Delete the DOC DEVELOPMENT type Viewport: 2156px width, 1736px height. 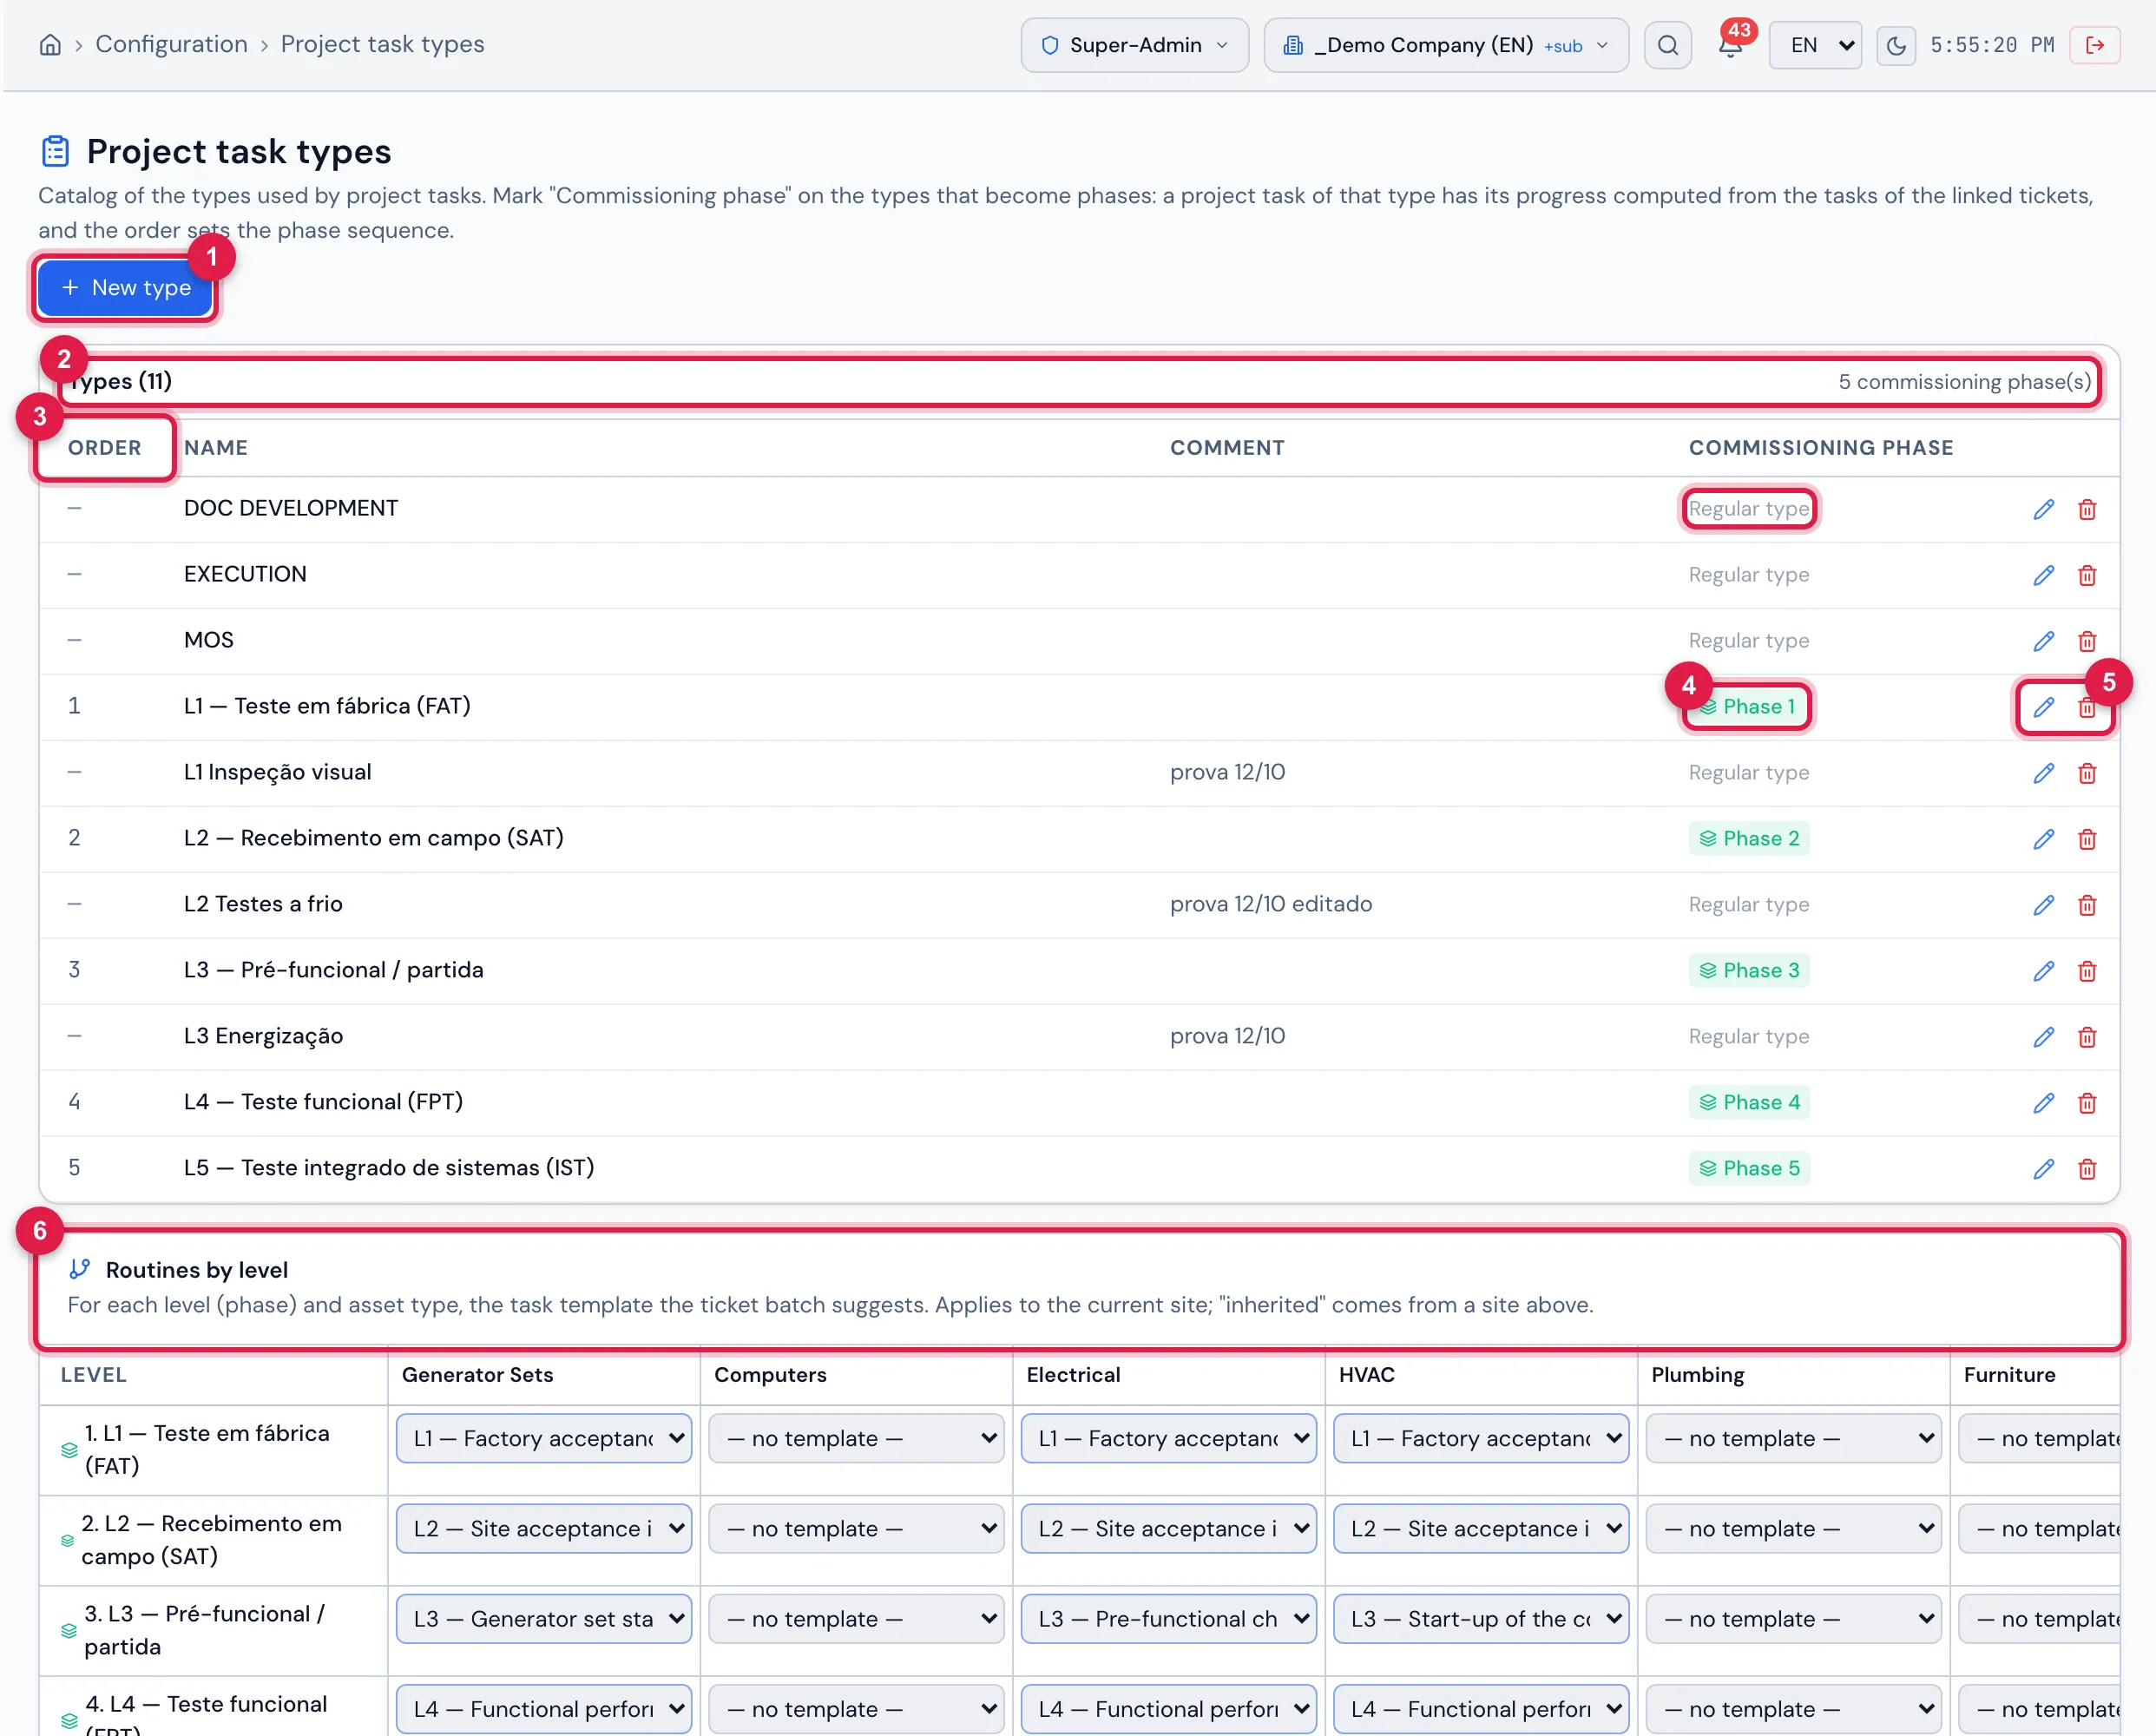pos(2087,509)
